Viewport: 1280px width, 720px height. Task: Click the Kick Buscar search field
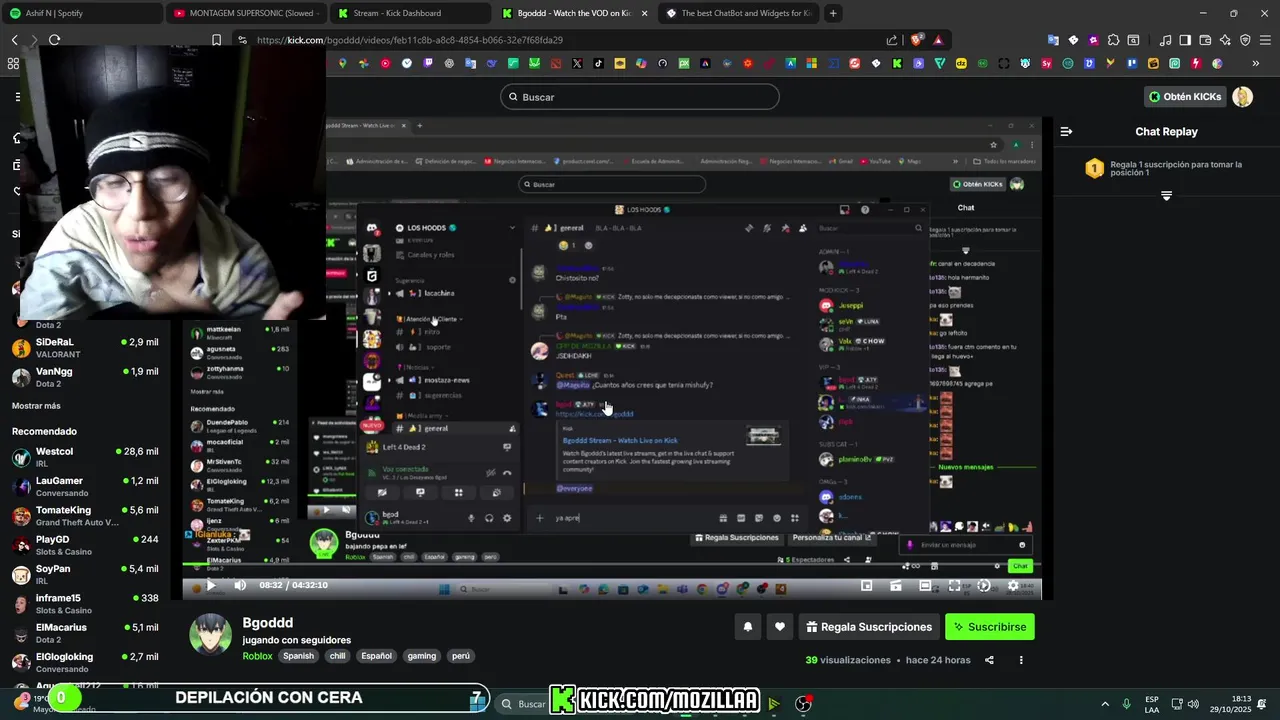(x=640, y=97)
